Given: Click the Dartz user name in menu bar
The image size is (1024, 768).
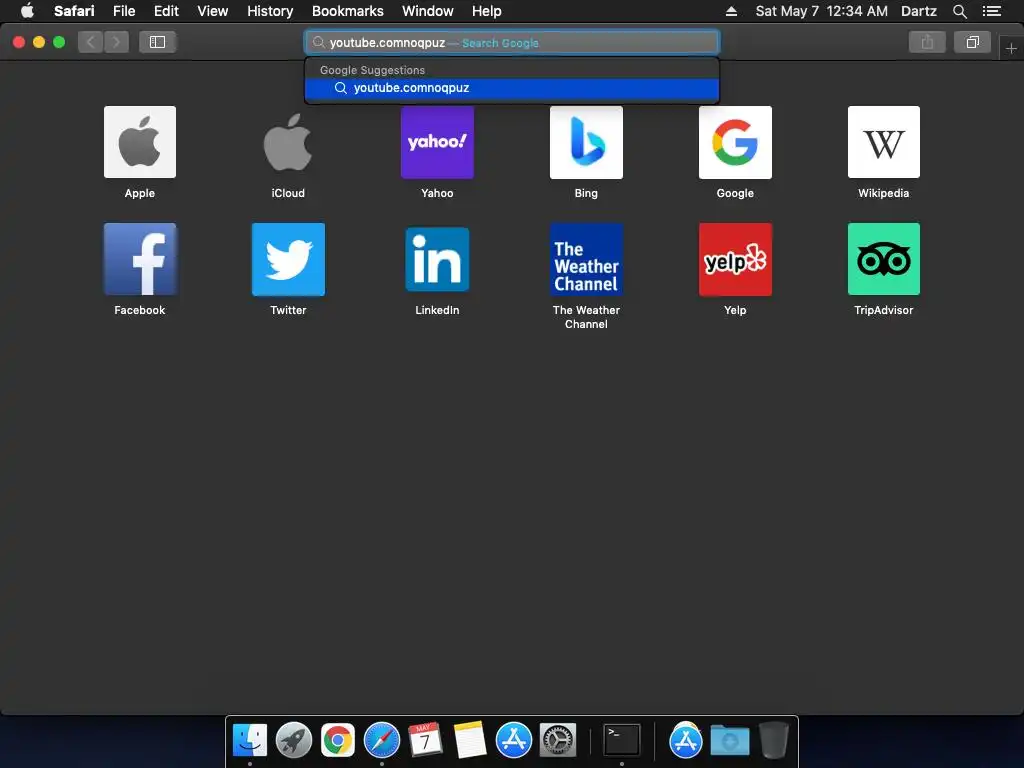Looking at the screenshot, I should coord(919,11).
